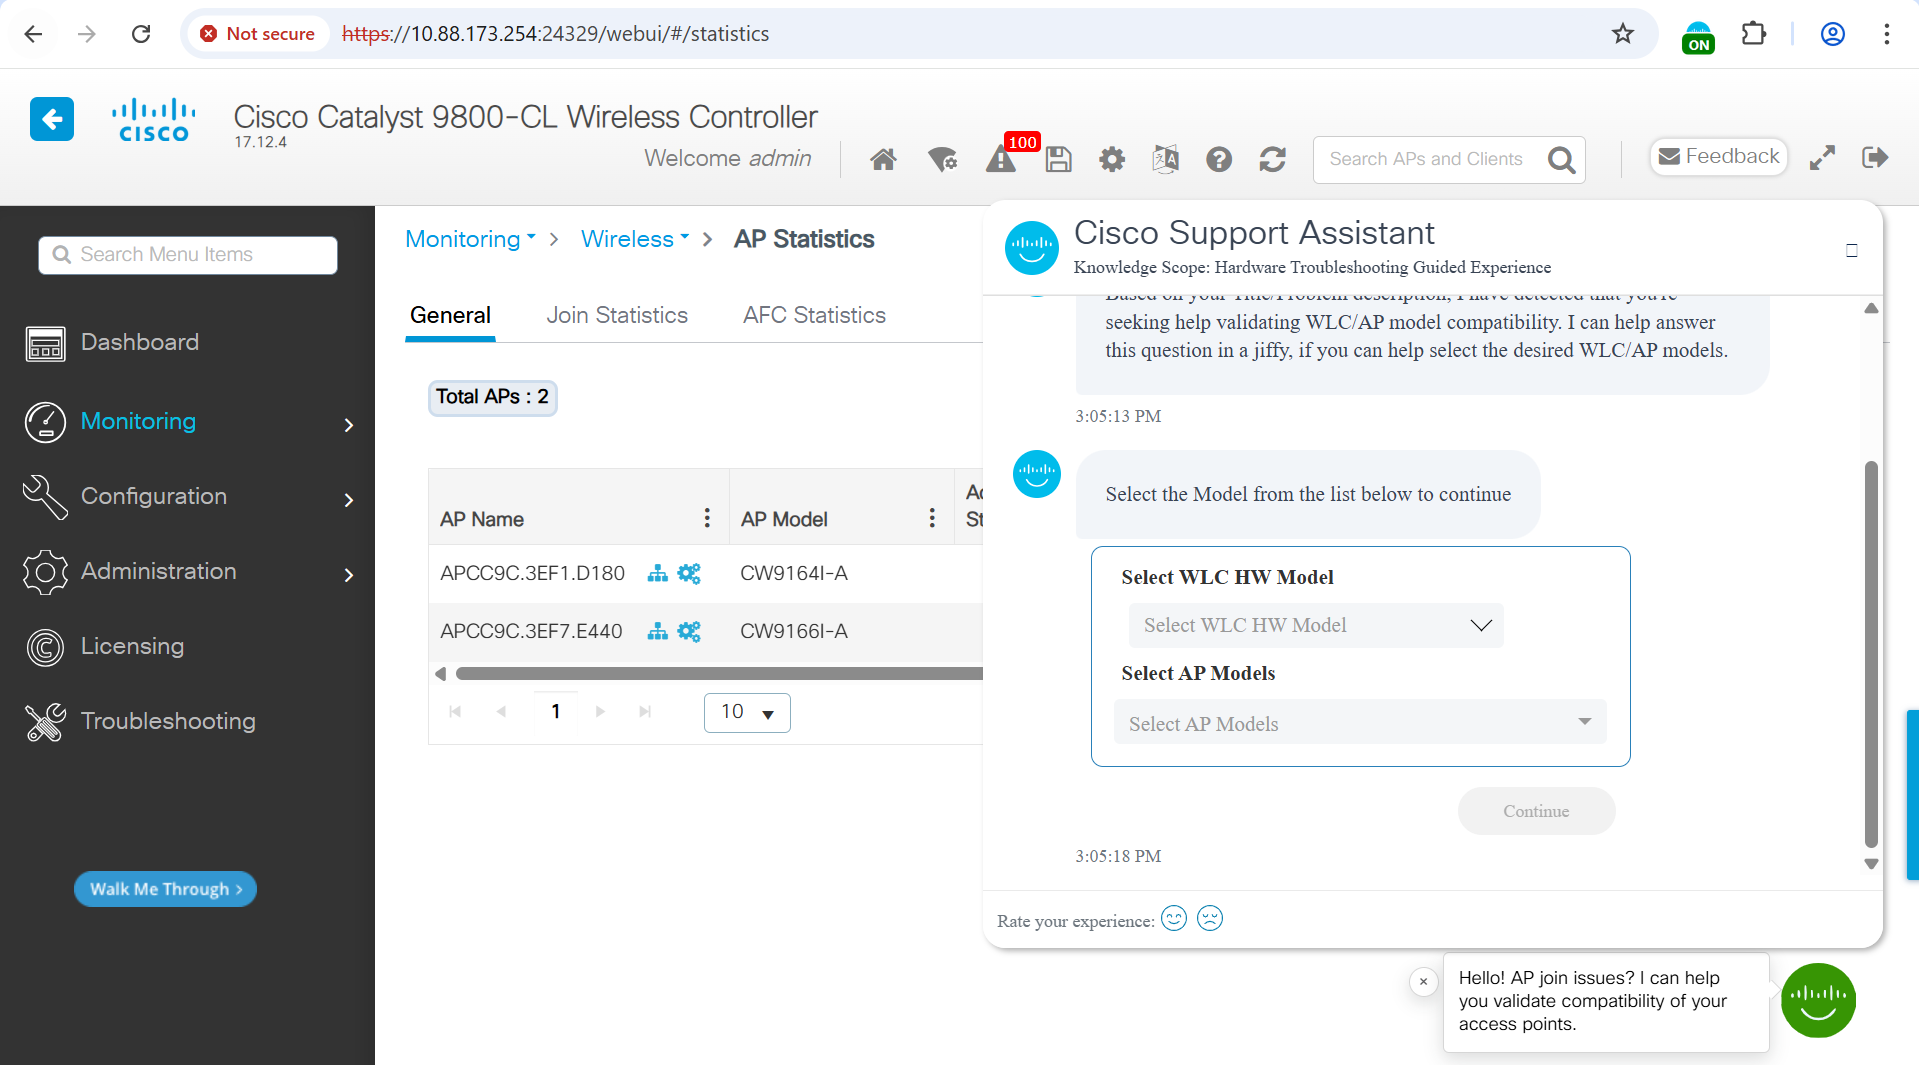Image resolution: width=1919 pixels, height=1065 pixels.
Task: Switch to the General tab
Action: pyautogui.click(x=450, y=316)
